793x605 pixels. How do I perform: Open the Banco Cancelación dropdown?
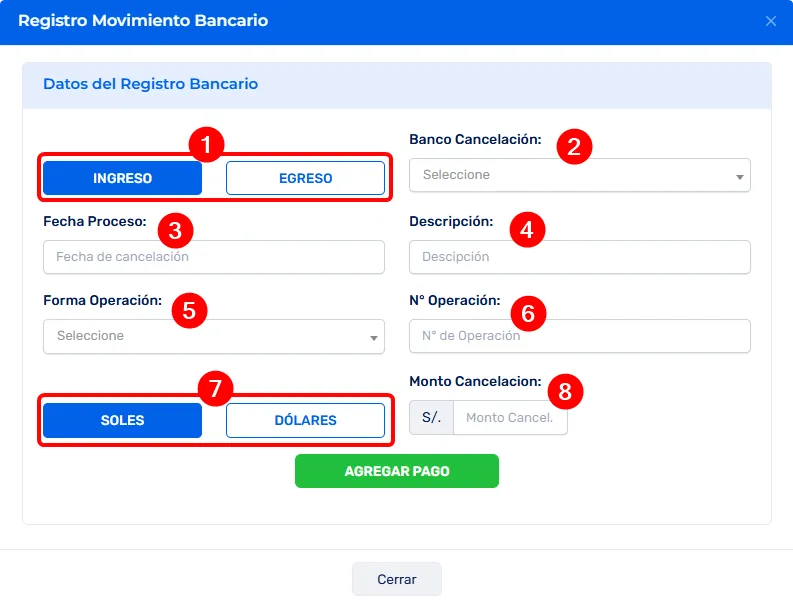(x=579, y=175)
